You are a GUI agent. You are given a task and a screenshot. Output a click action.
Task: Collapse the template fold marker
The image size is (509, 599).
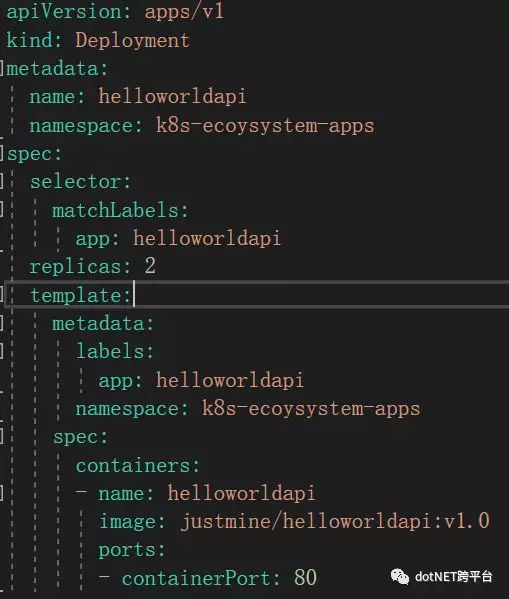[x=2, y=295]
